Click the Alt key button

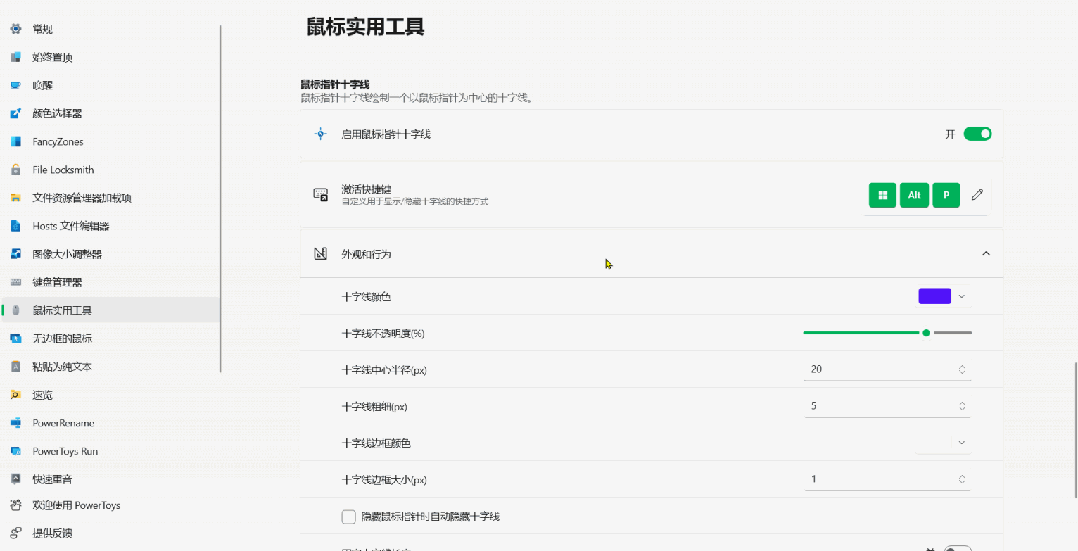[x=914, y=195]
